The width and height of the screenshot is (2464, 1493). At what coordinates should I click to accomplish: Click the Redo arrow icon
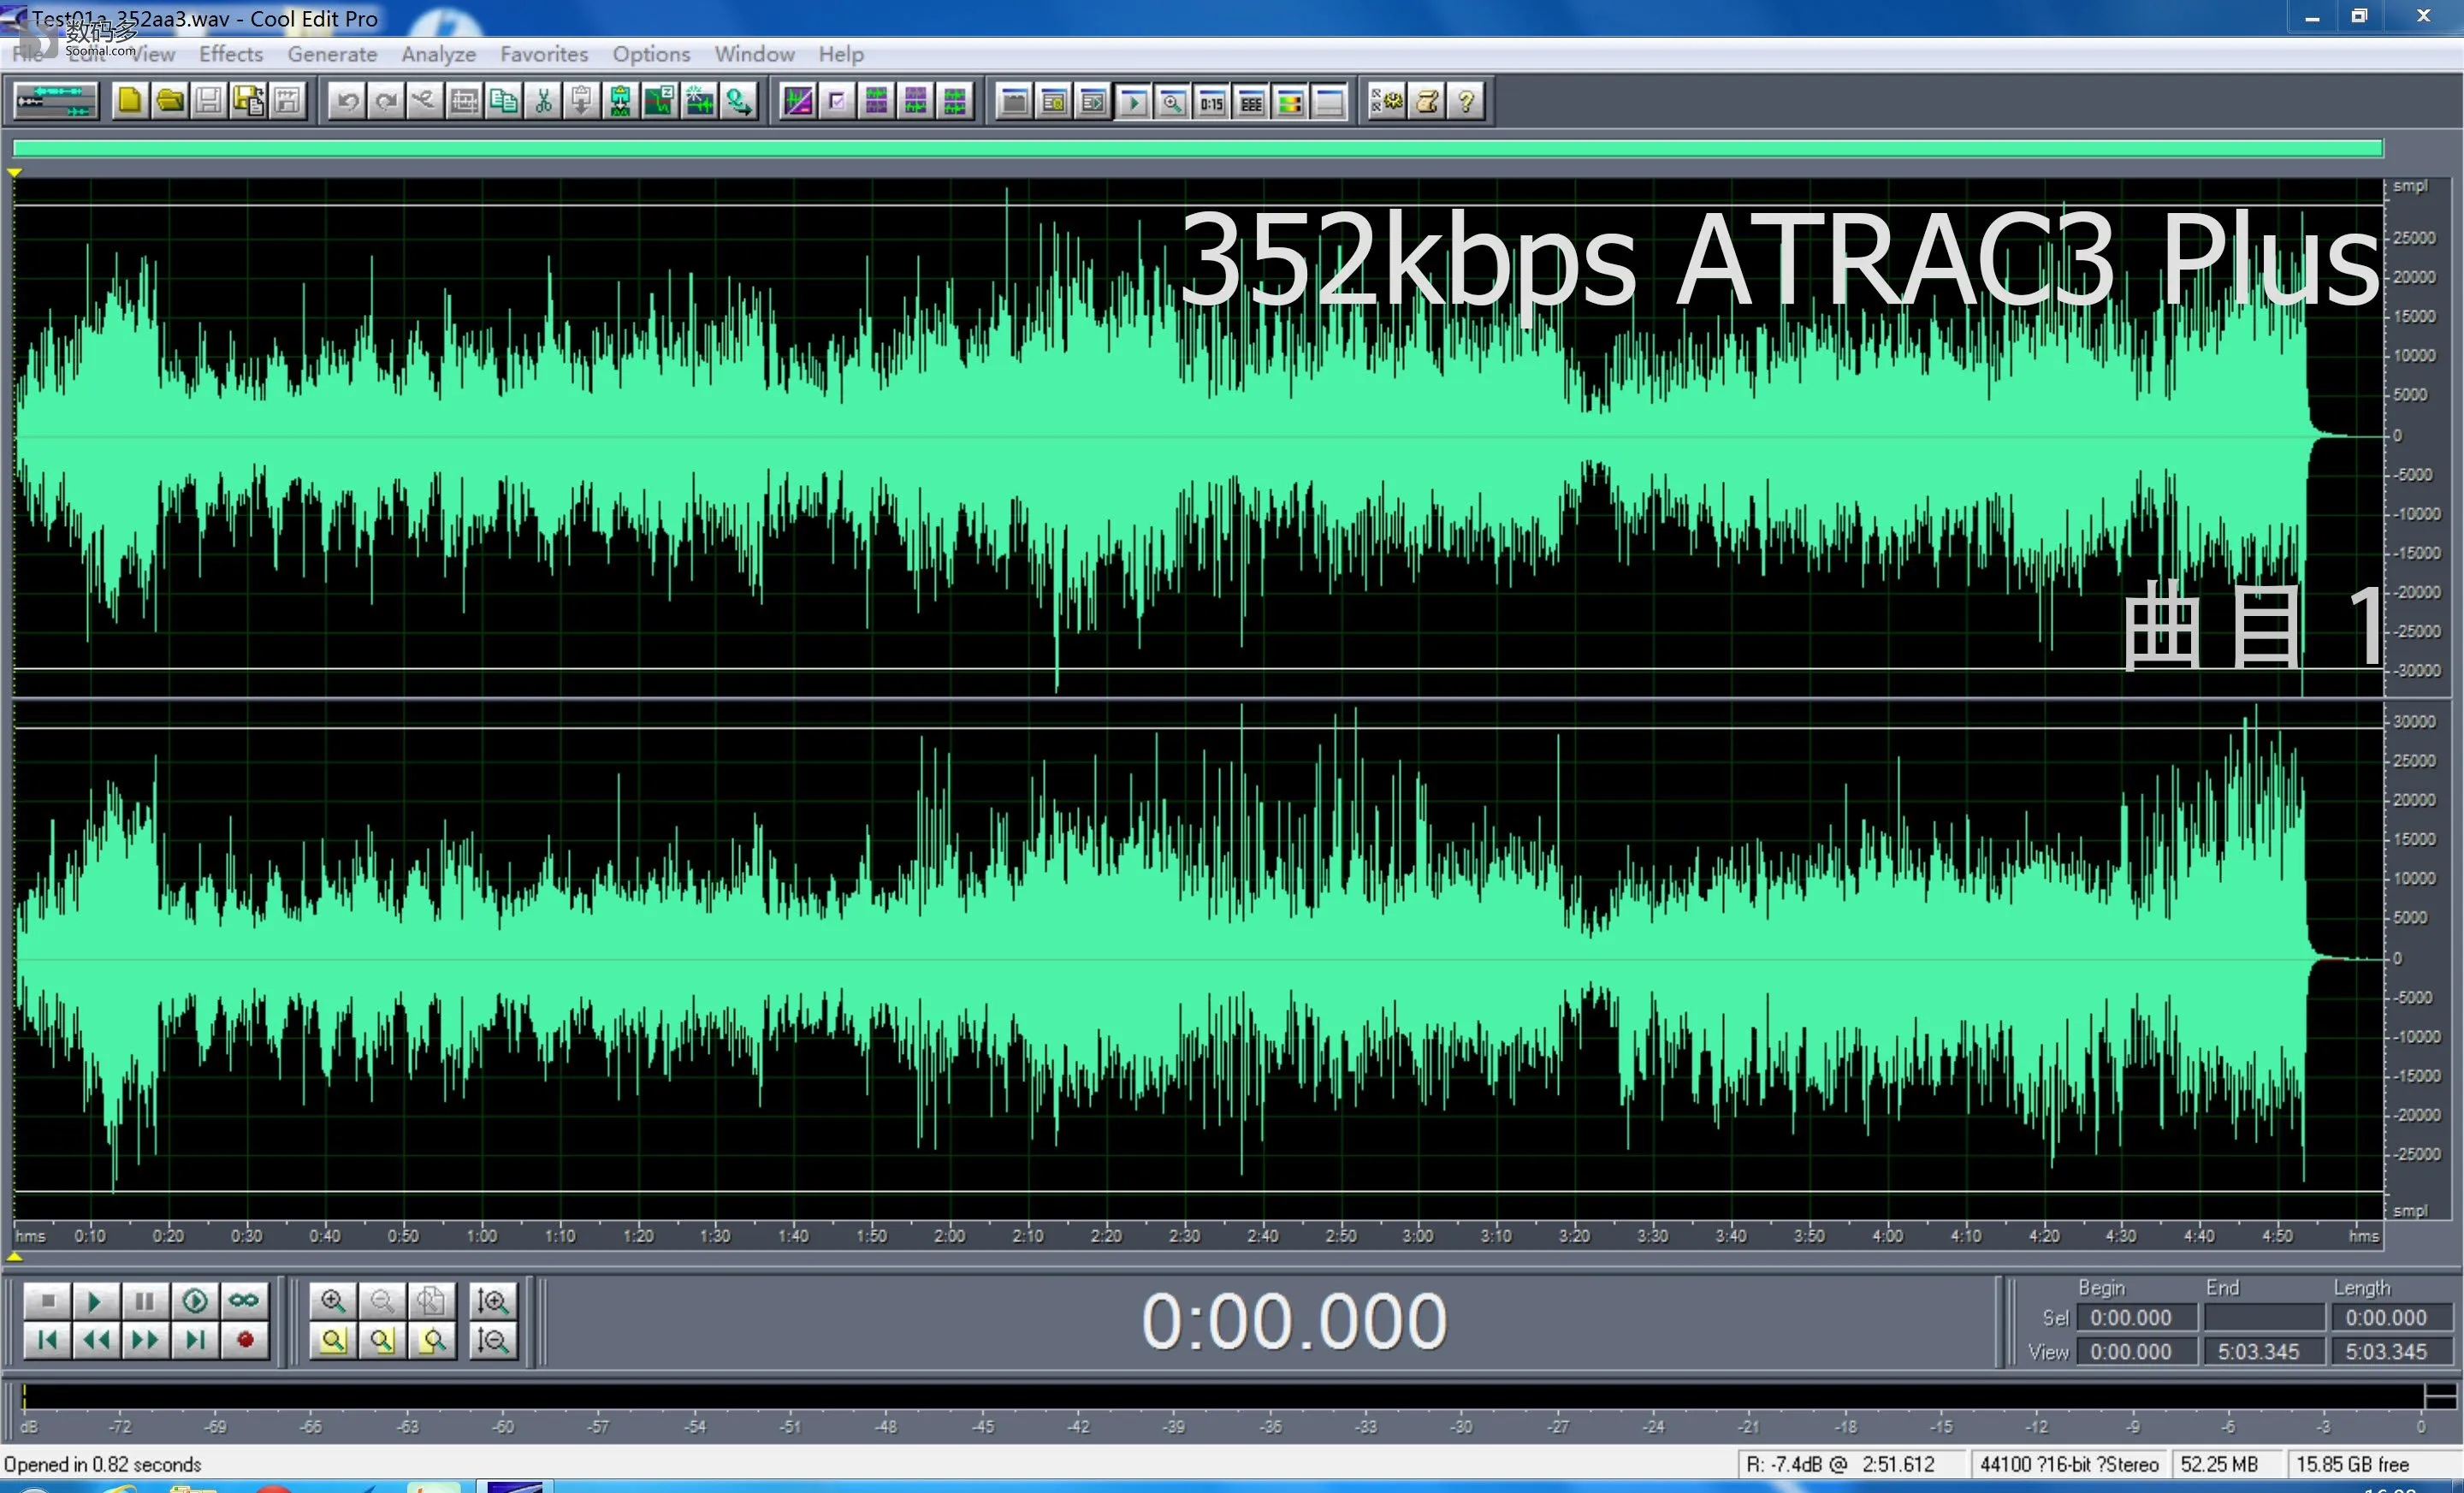coord(386,101)
